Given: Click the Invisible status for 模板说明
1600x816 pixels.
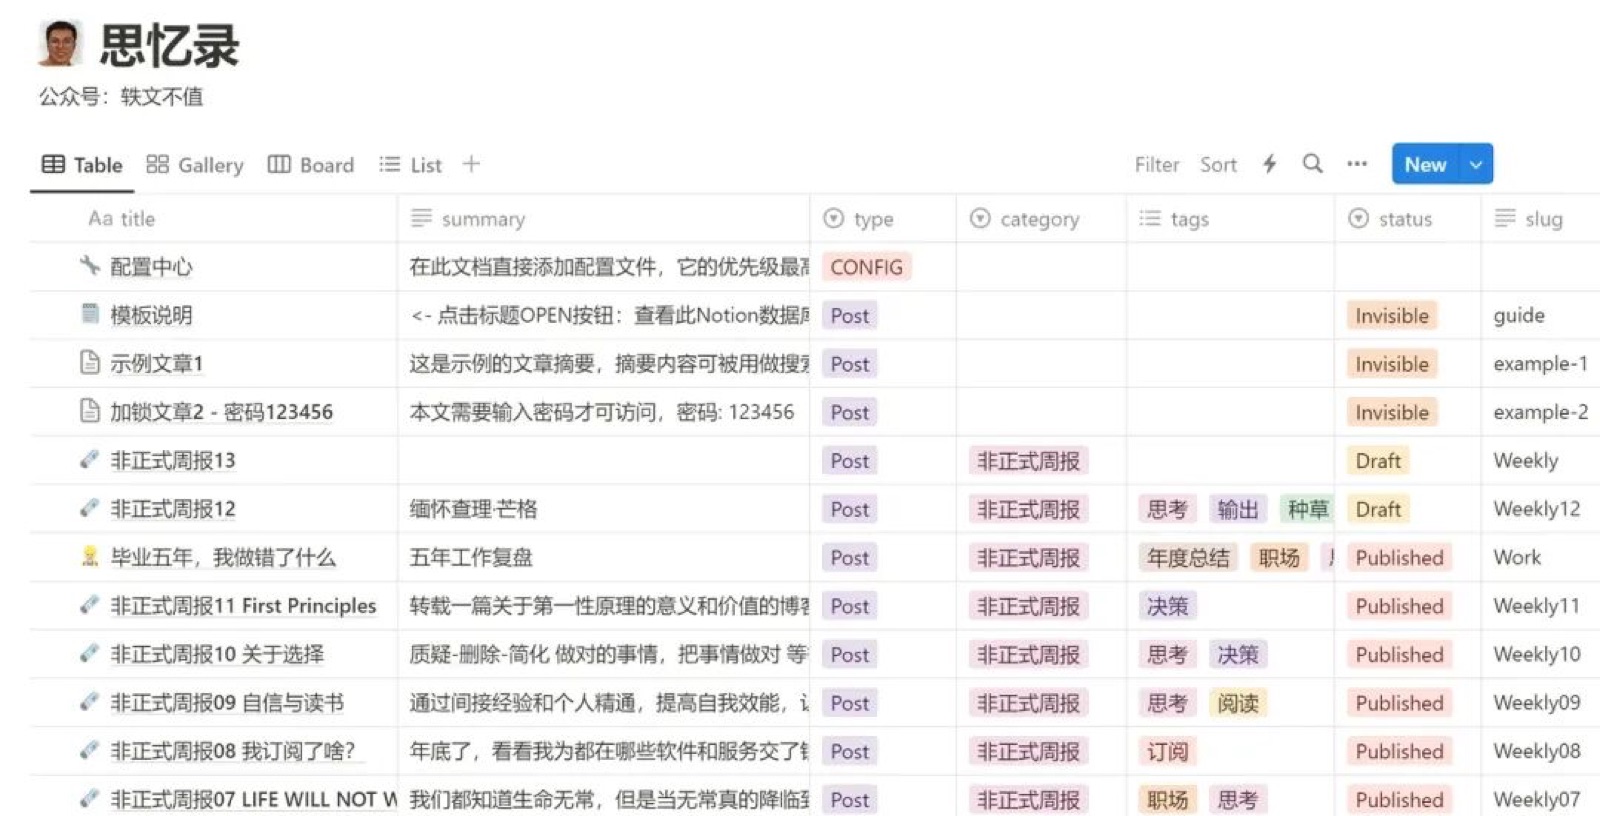Looking at the screenshot, I should click(1392, 315).
